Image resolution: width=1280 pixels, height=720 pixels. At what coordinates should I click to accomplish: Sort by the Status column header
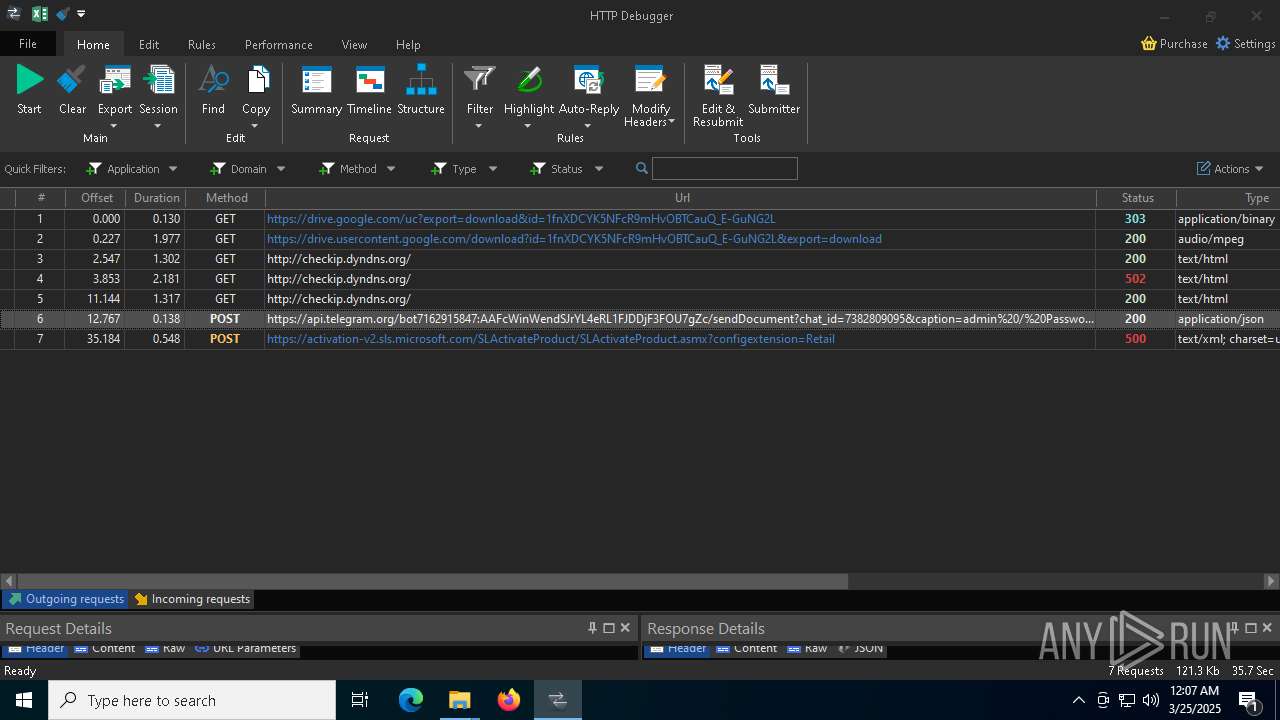click(1137, 198)
